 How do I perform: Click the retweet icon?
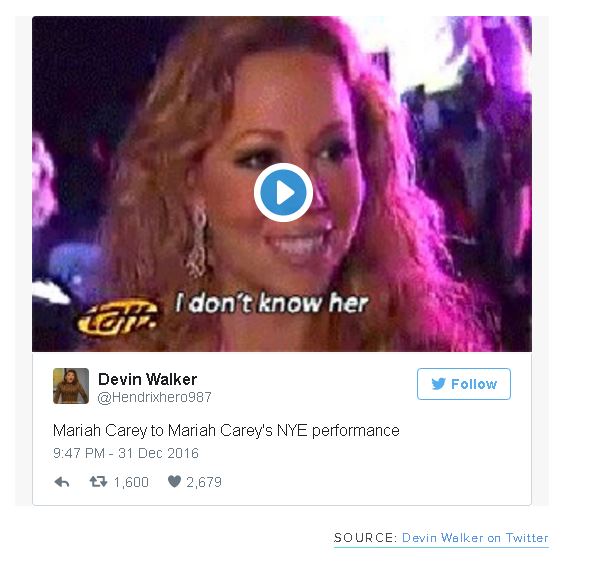[x=98, y=481]
